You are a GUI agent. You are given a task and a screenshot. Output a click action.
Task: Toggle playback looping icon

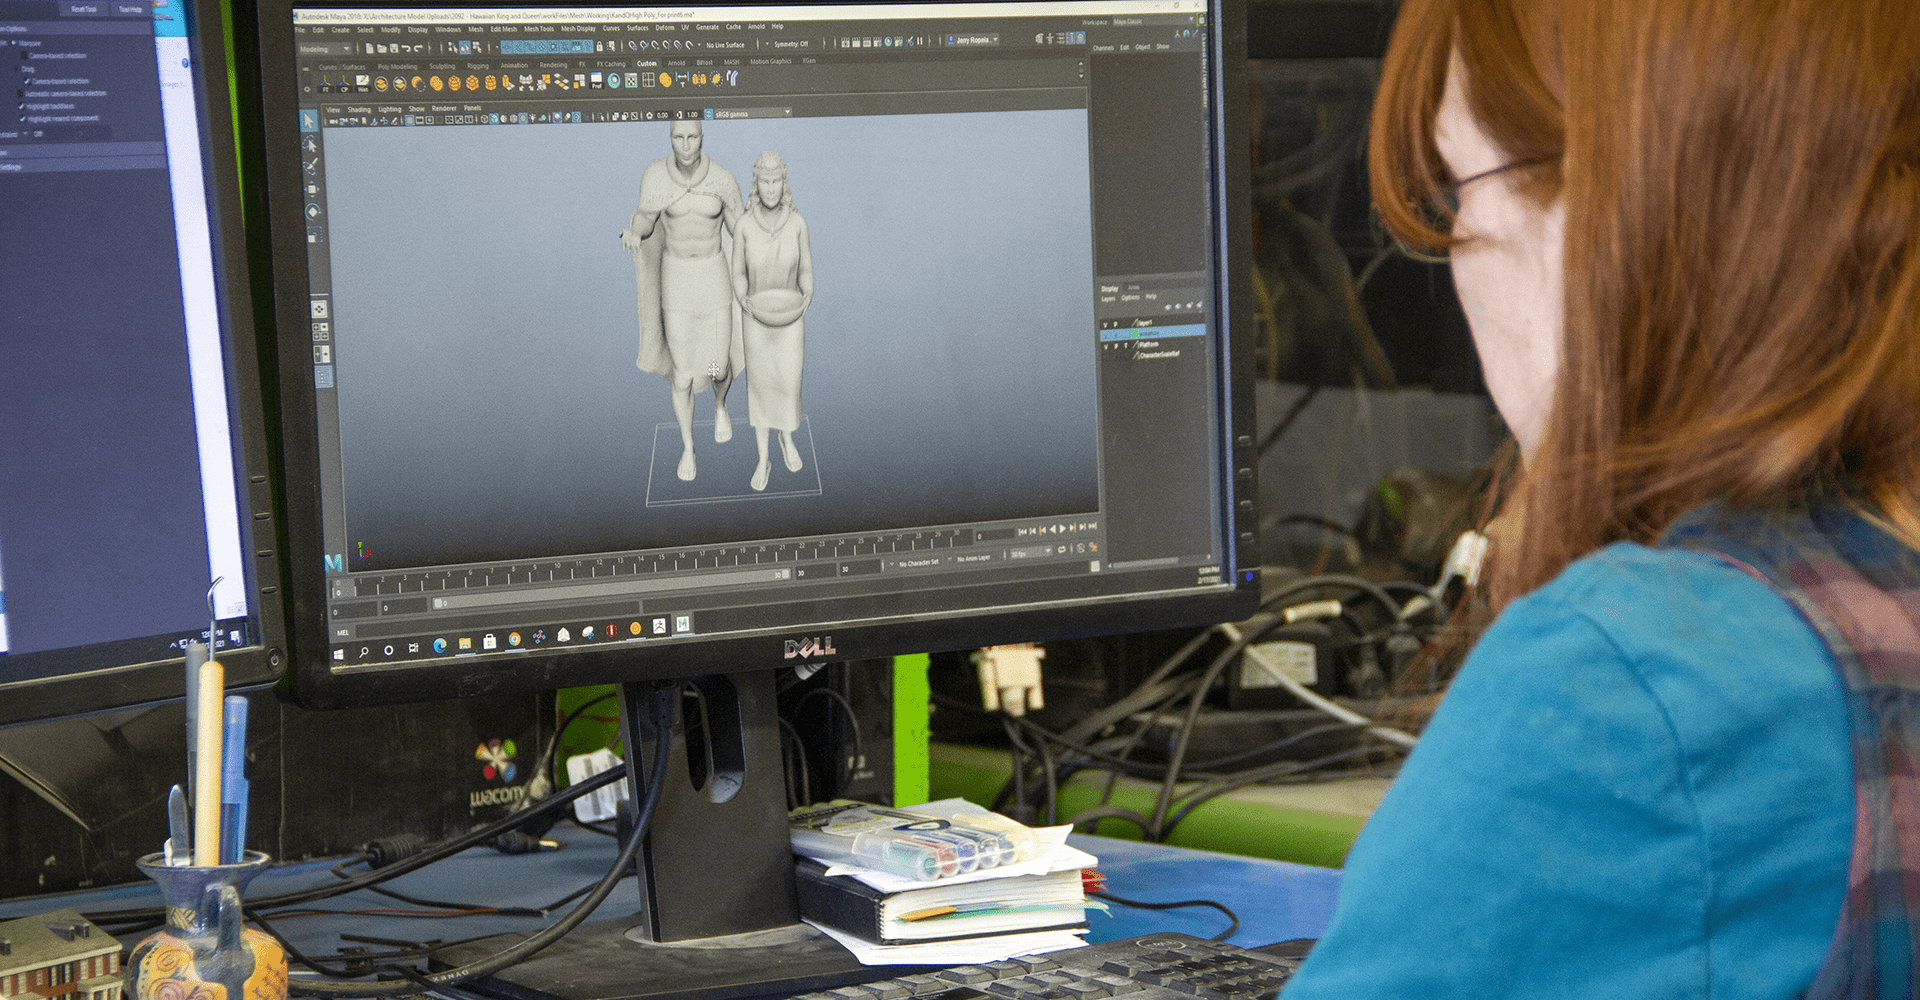tap(1062, 549)
